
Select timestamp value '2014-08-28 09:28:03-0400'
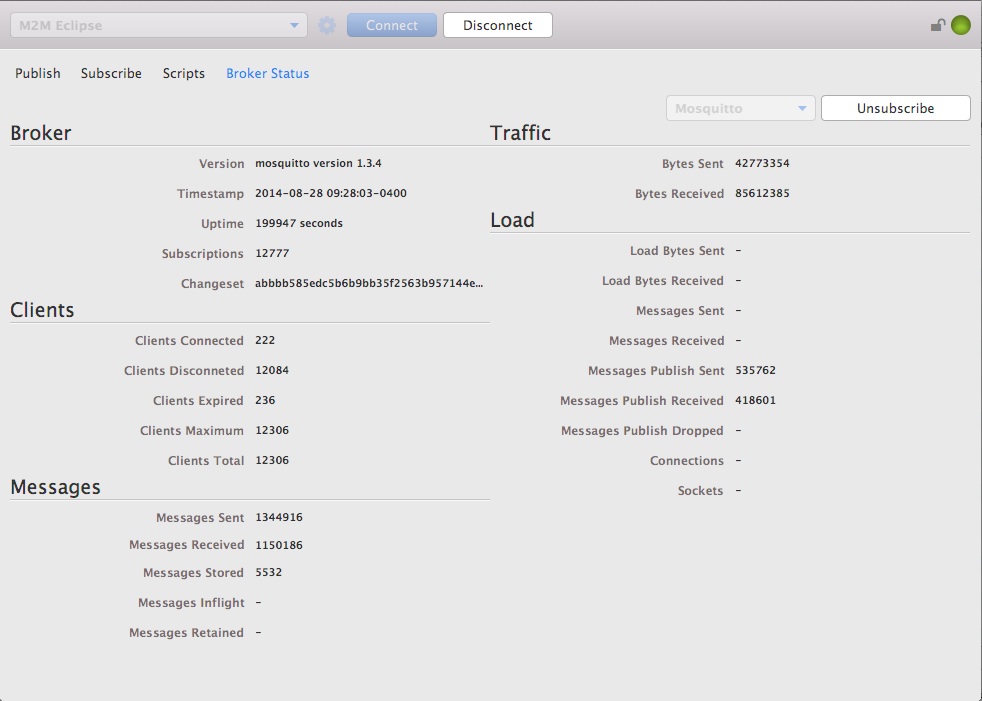(x=331, y=193)
